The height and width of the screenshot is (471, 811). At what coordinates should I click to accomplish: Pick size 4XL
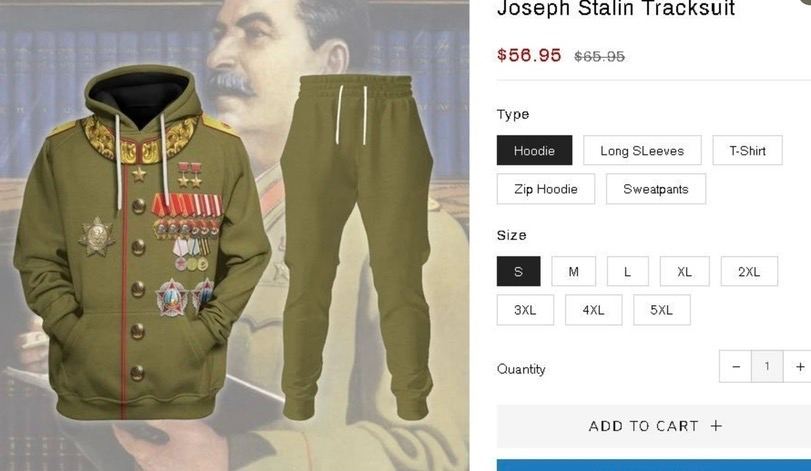click(x=593, y=310)
